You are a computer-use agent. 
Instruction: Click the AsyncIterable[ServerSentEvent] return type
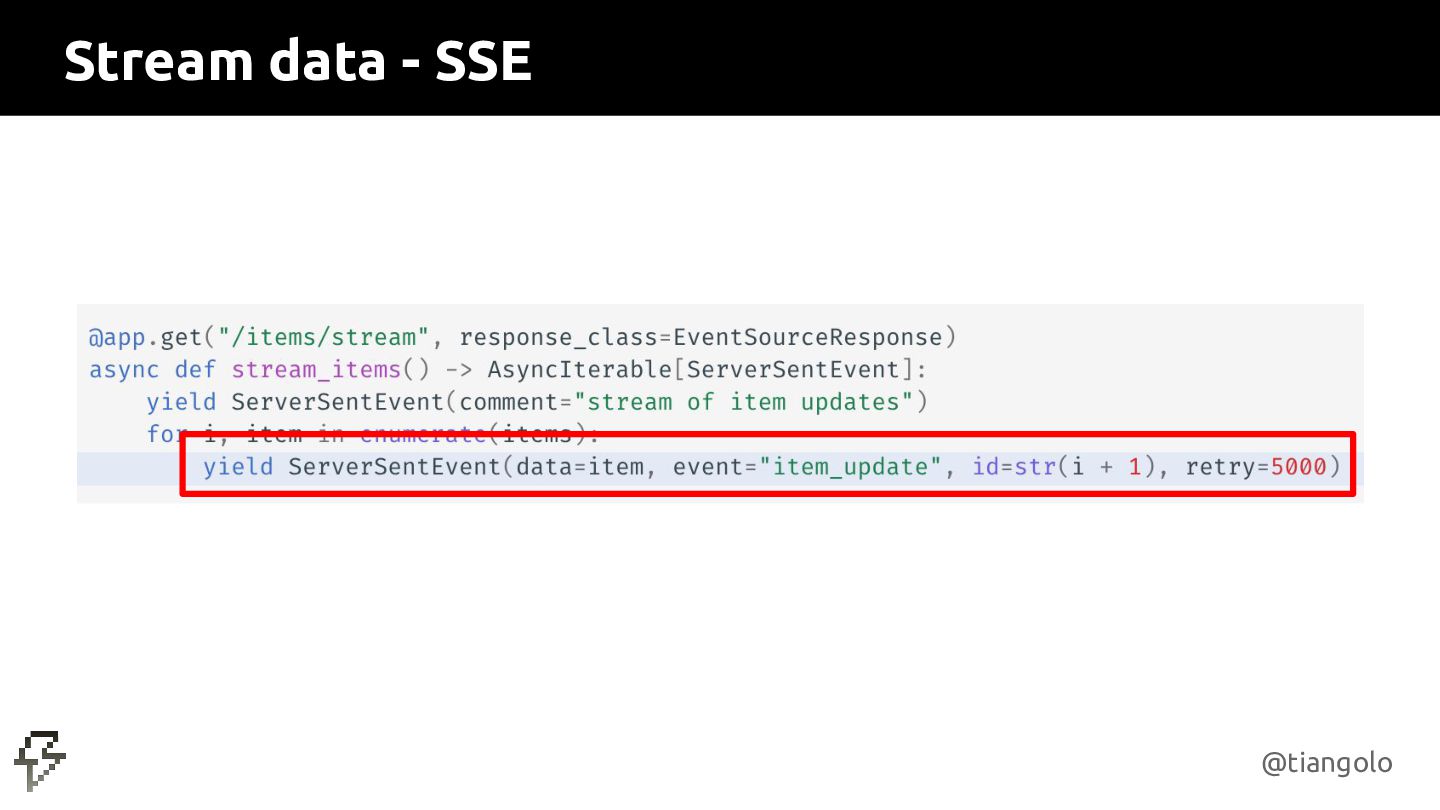pyautogui.click(x=700, y=369)
